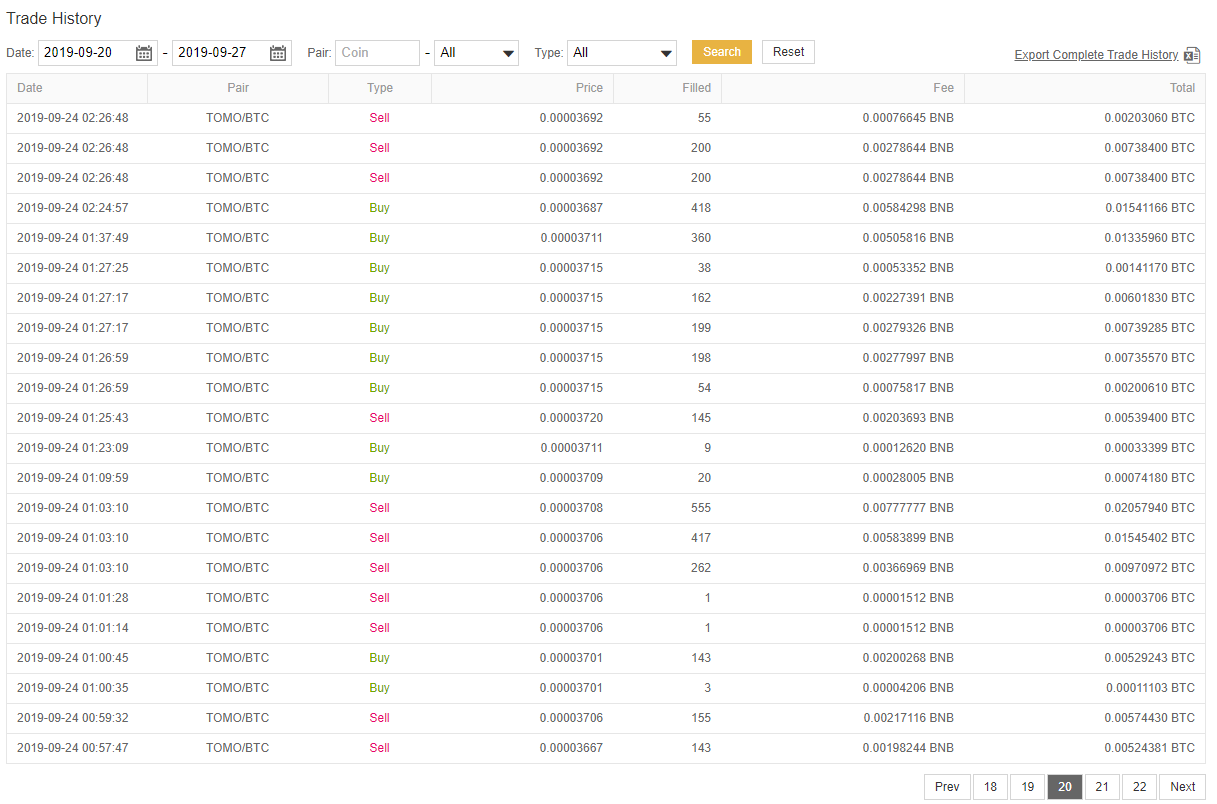1217x804 pixels.
Task: Click the start date field 2019-09-20
Action: tap(98, 53)
